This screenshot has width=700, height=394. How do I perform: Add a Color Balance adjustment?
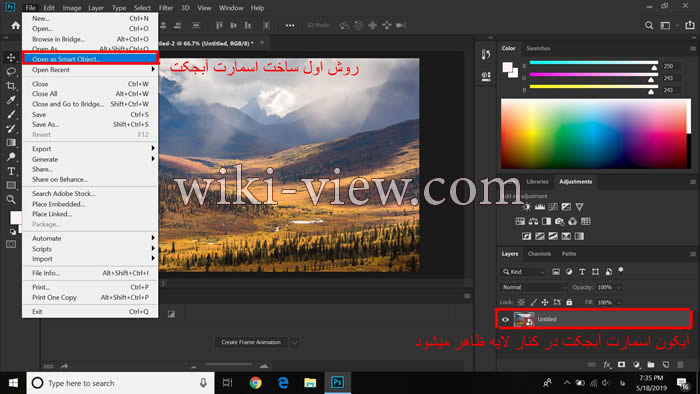533,221
